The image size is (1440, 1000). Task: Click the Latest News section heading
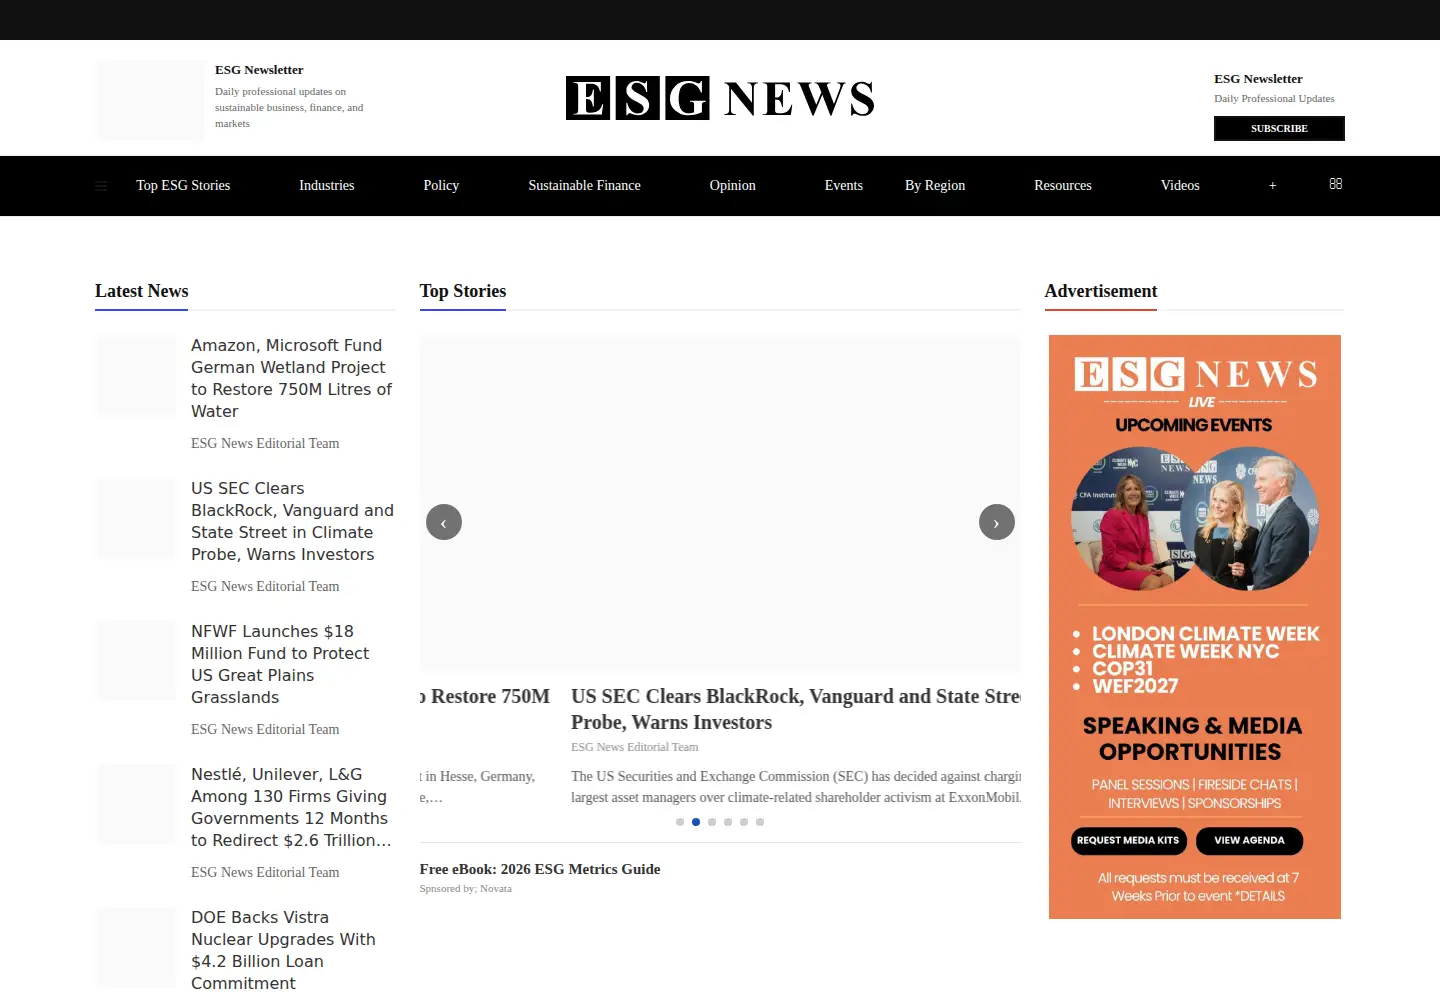point(142,291)
